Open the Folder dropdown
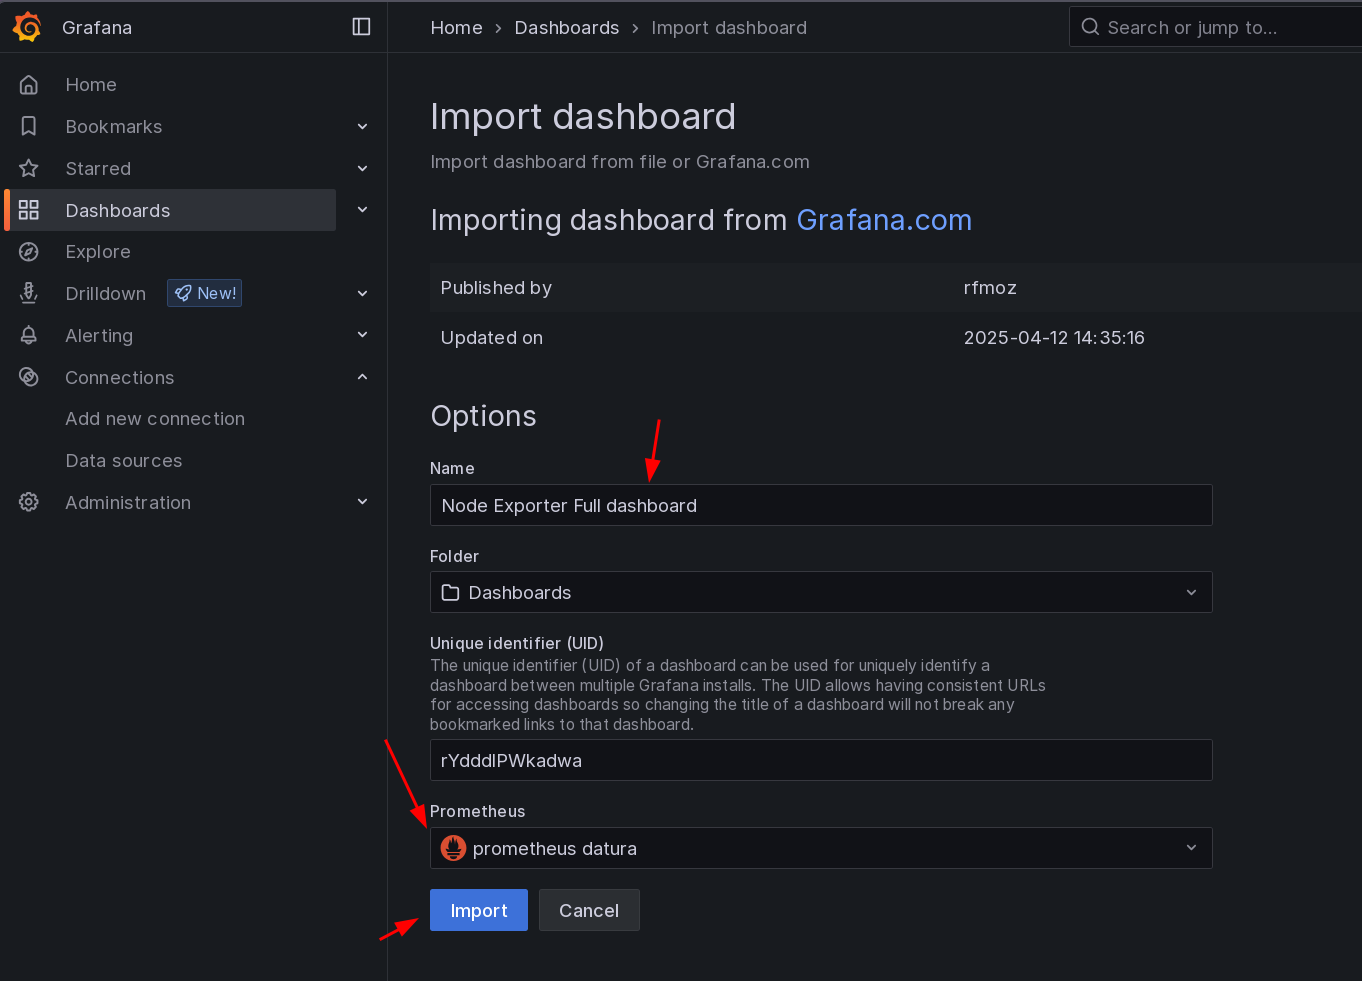The image size is (1362, 981). click(821, 592)
